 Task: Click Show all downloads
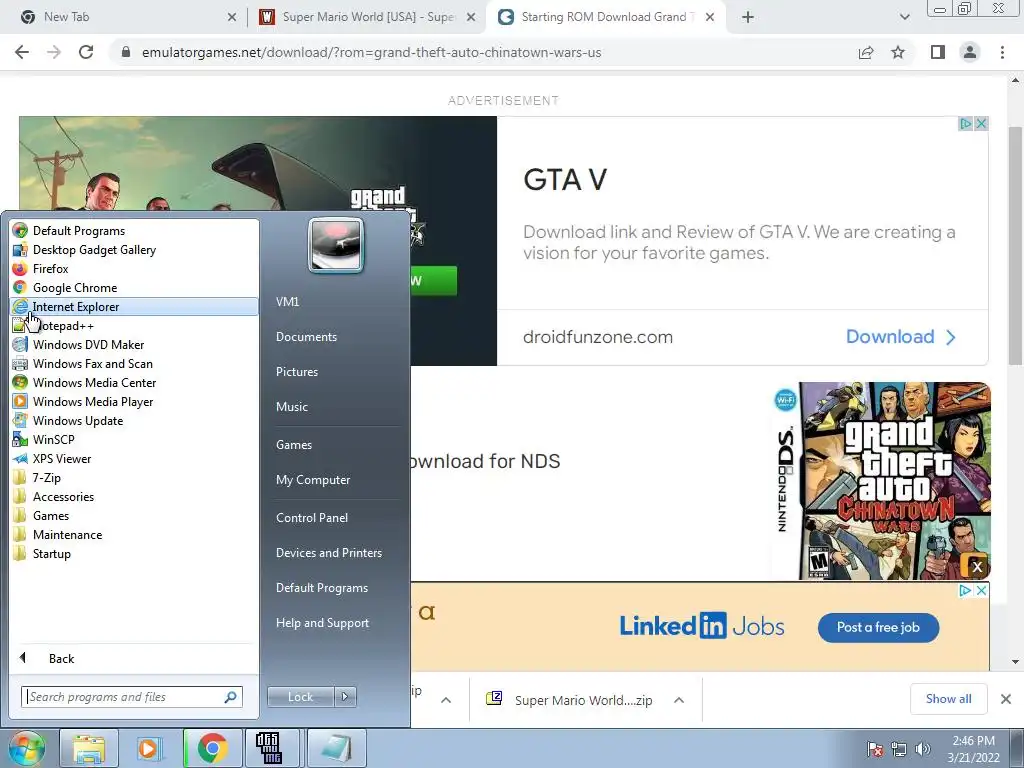pyautogui.click(x=948, y=699)
